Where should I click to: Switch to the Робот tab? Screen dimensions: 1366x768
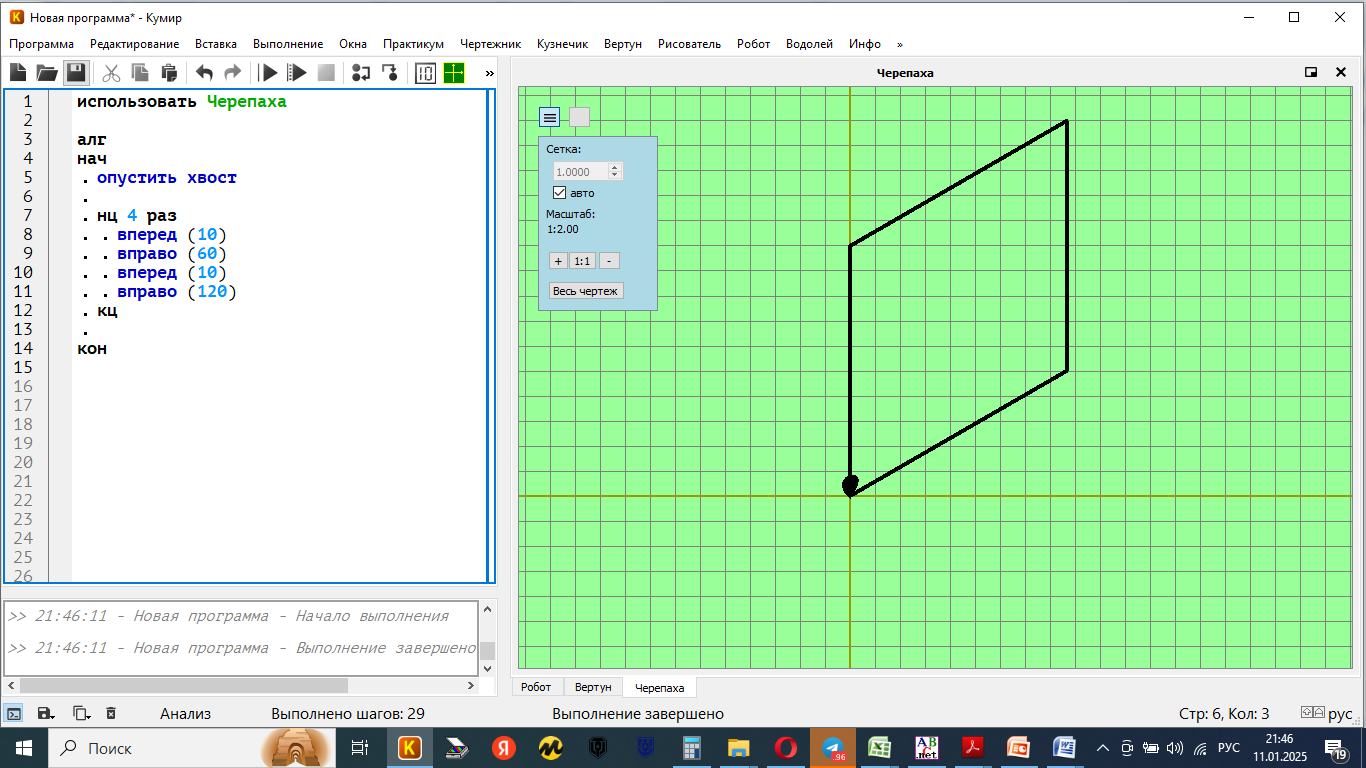pos(536,687)
